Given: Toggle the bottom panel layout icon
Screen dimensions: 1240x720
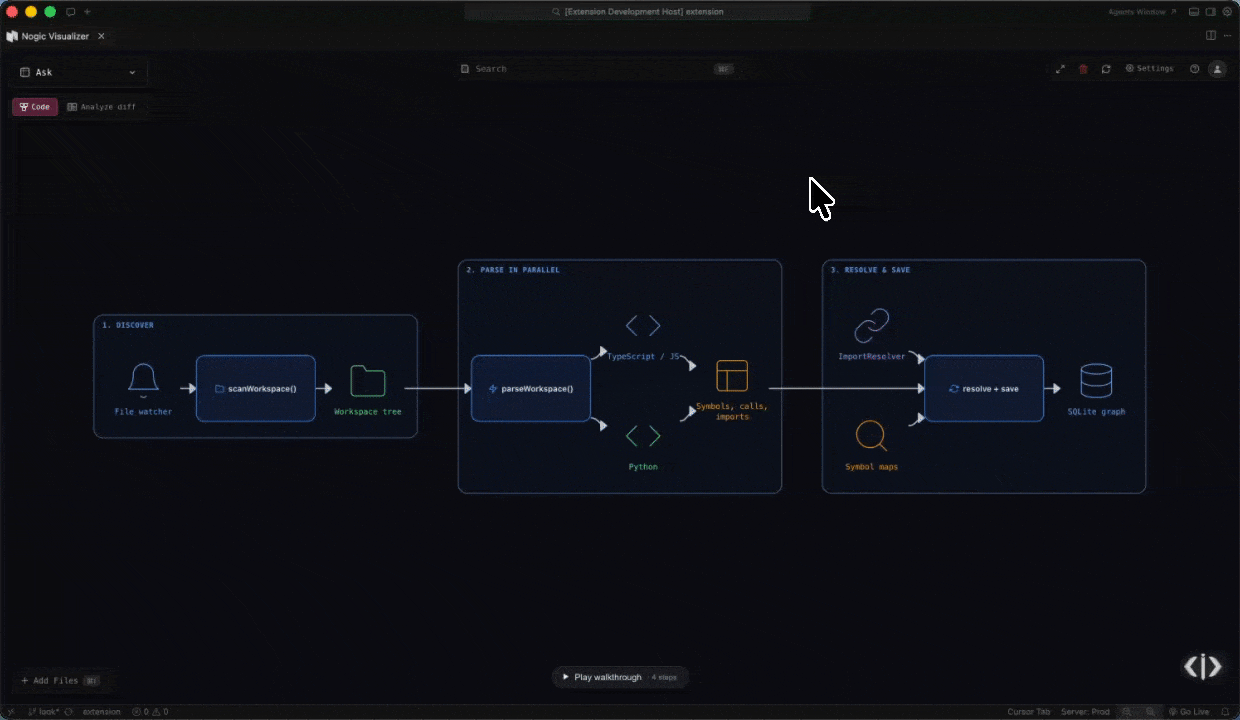Looking at the screenshot, I should tap(1195, 12).
